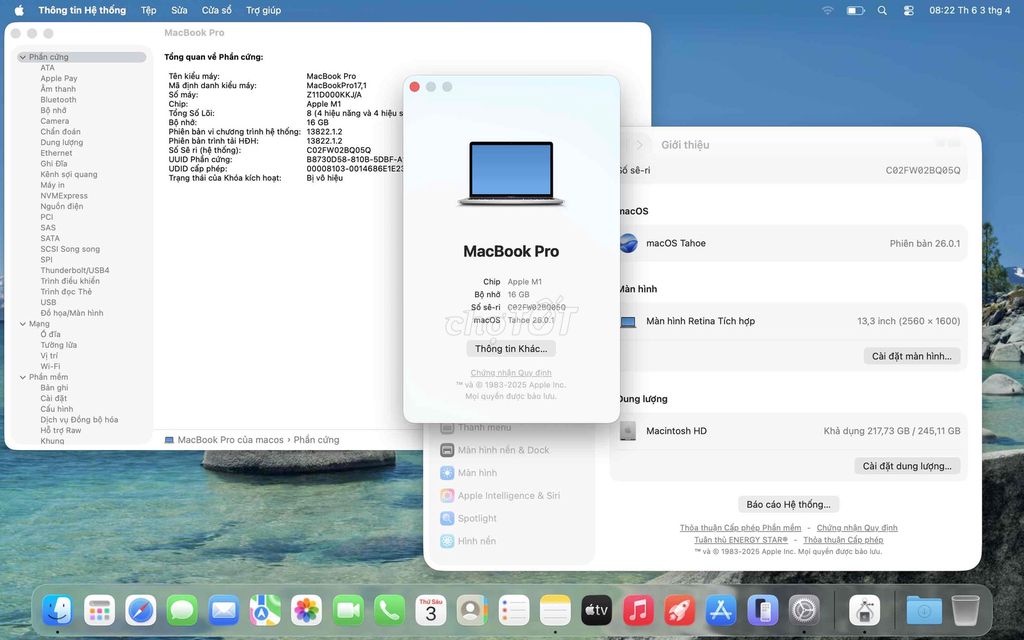Click MacBook Pro của macos path item

coord(224,440)
